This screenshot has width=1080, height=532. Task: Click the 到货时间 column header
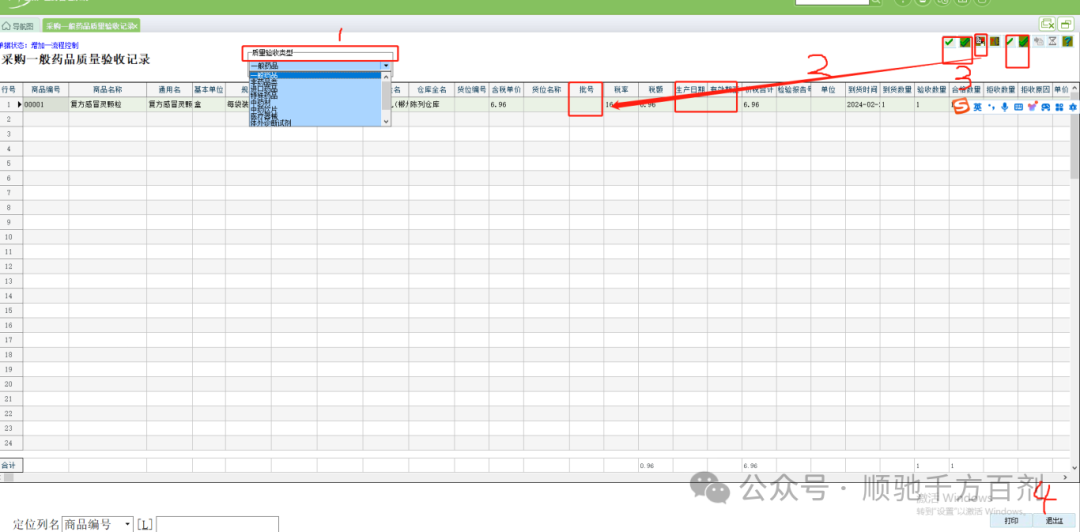862,90
